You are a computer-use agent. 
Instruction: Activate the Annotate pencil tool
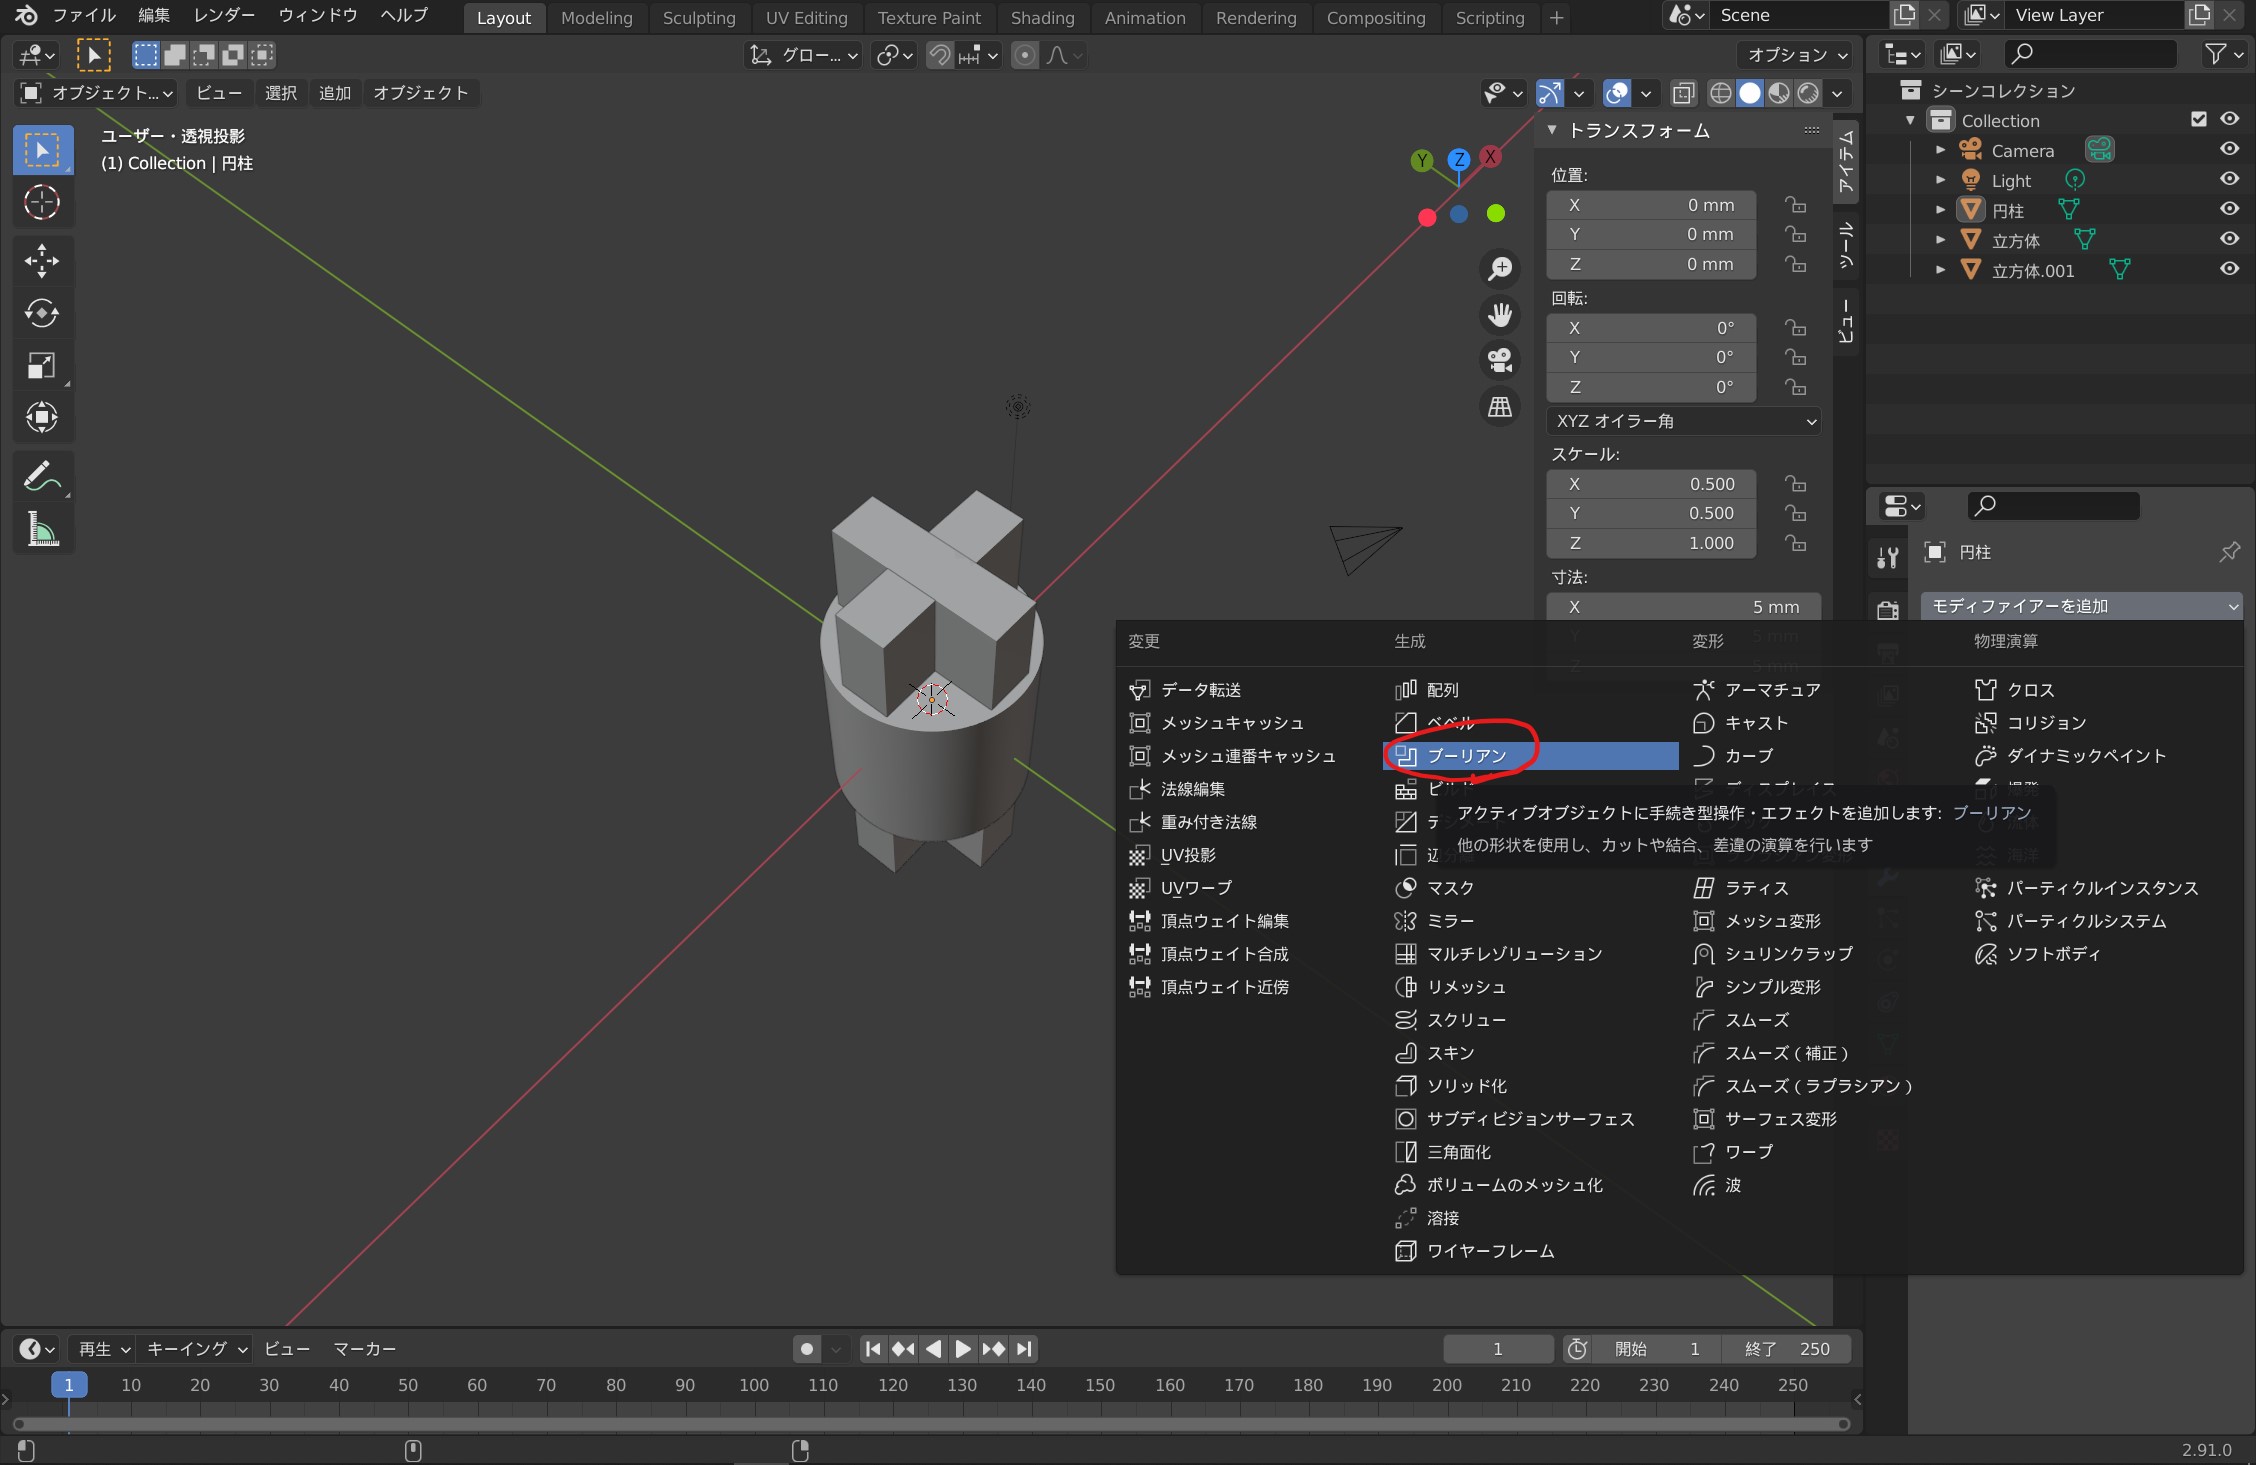click(x=41, y=476)
